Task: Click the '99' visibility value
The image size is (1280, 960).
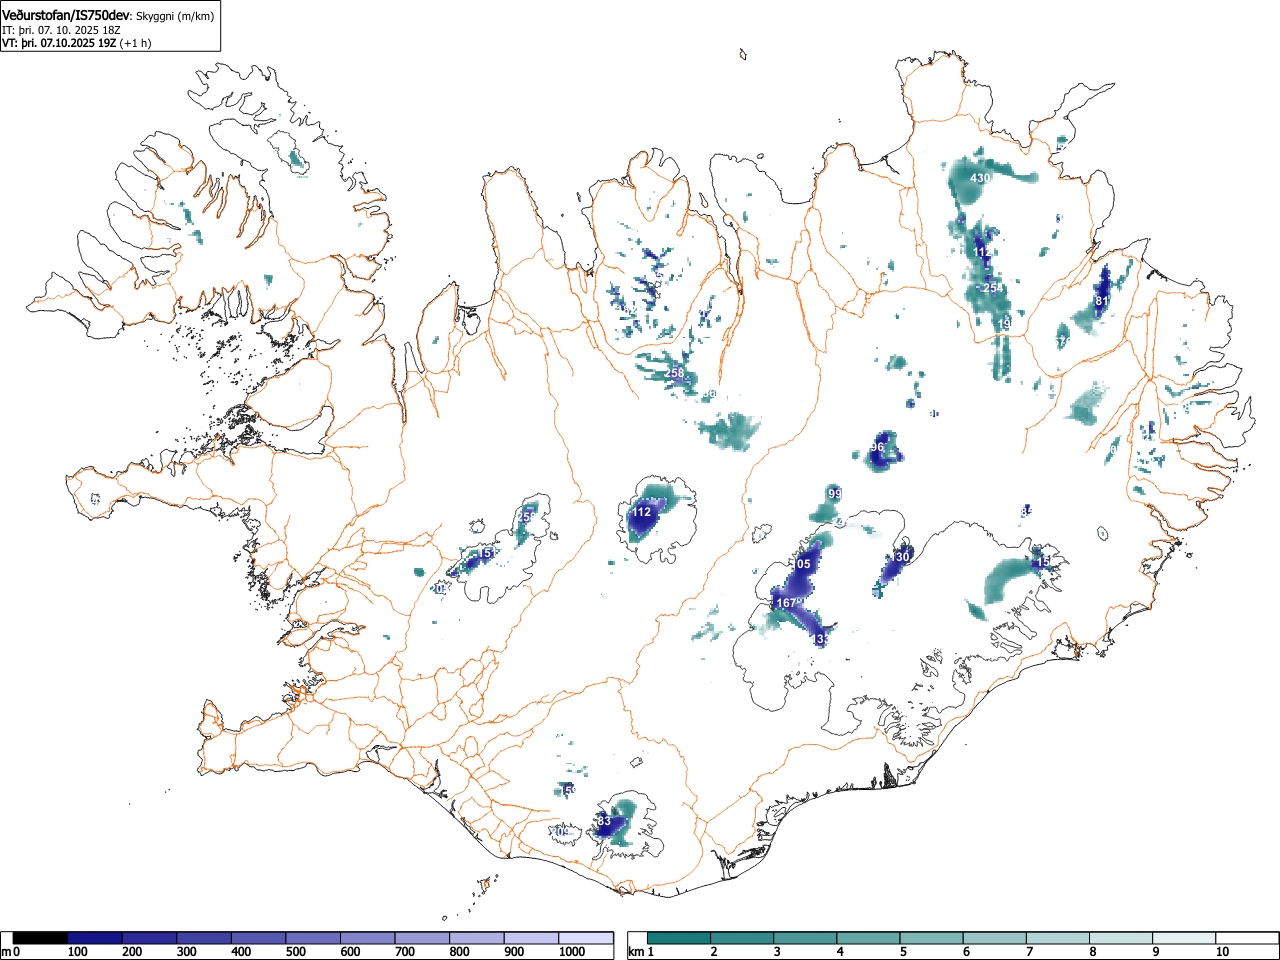Action: (x=835, y=494)
